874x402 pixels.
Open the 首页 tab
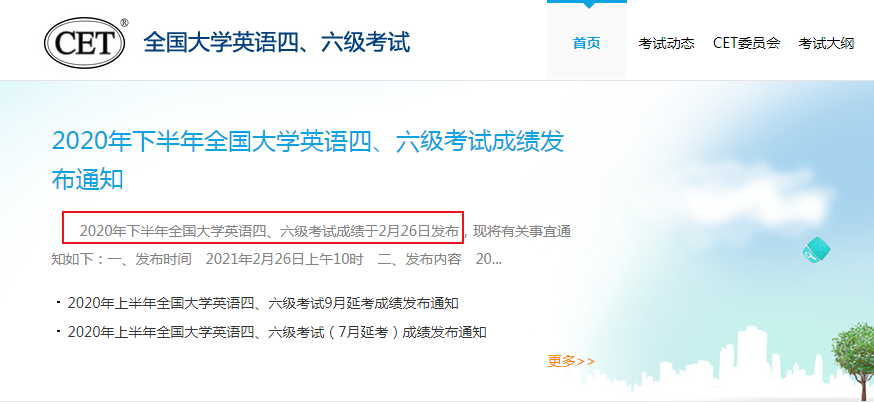[587, 43]
